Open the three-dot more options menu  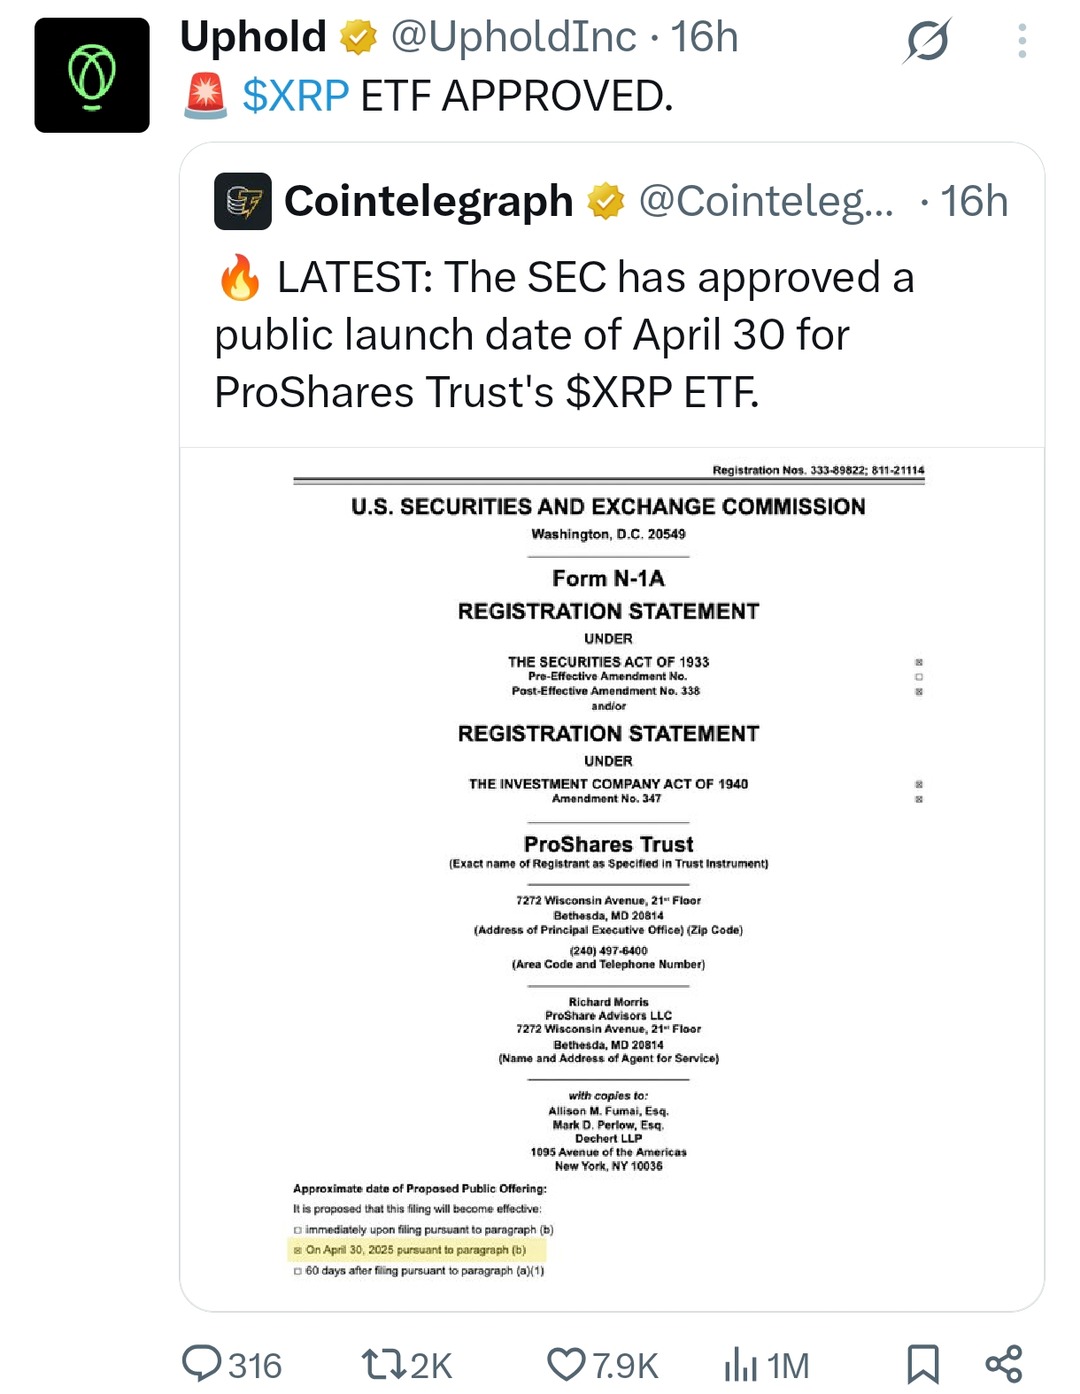click(1021, 41)
